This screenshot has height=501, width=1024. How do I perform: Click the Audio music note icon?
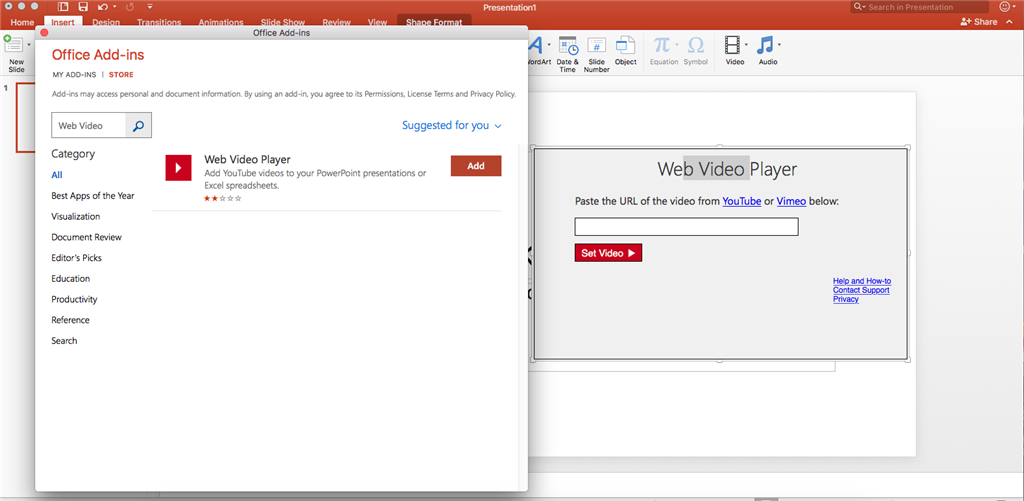765,45
